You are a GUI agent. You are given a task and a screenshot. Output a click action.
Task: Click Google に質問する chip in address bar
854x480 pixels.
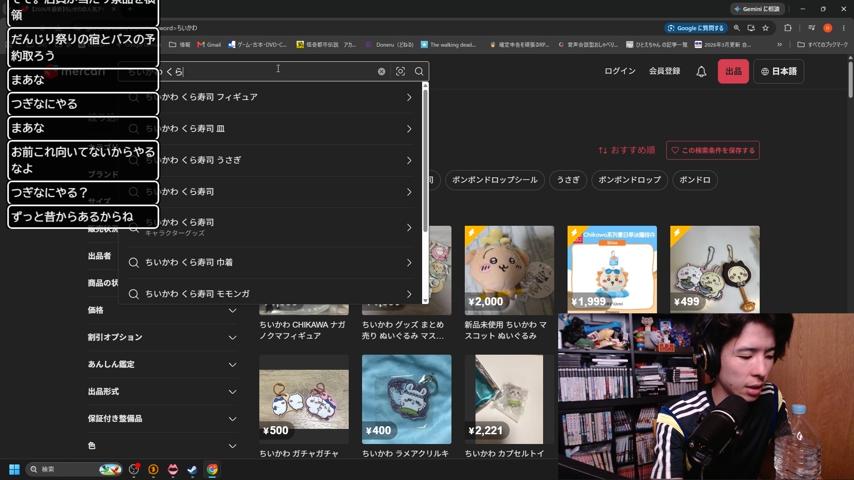696,28
